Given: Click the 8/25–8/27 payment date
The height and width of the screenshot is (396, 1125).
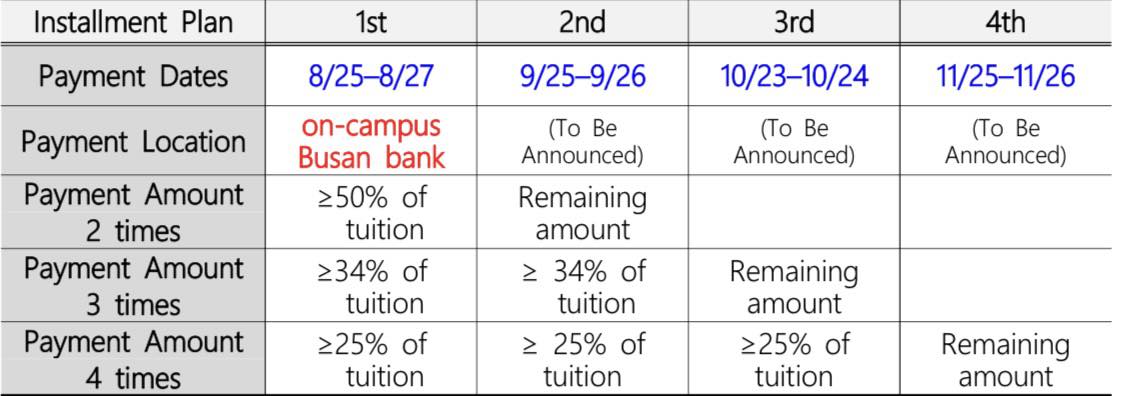Looking at the screenshot, I should 371,76.
